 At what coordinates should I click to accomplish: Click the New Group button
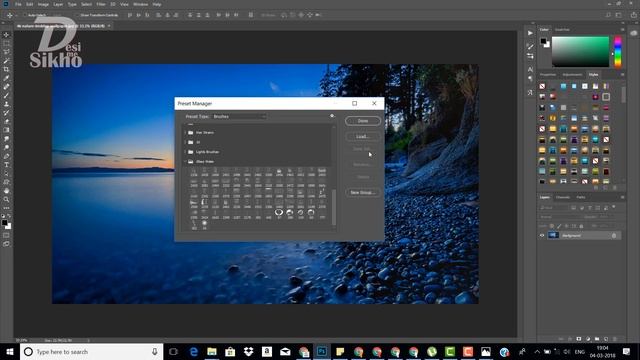click(x=363, y=192)
